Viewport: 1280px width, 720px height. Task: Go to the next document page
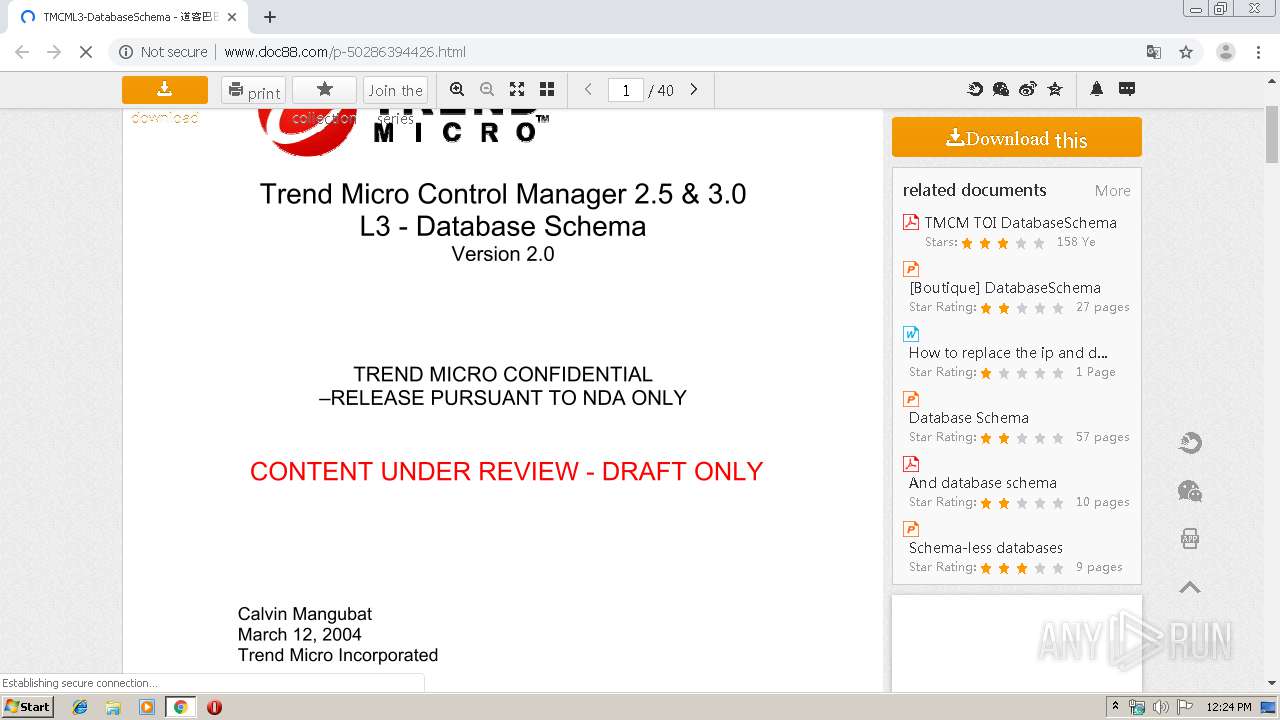tap(694, 90)
